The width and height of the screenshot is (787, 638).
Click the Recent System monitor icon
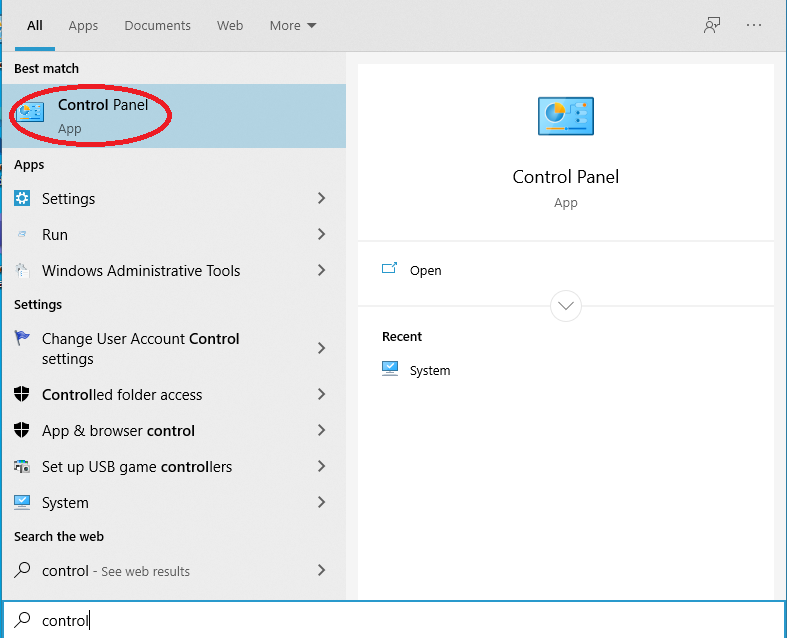[390, 369]
